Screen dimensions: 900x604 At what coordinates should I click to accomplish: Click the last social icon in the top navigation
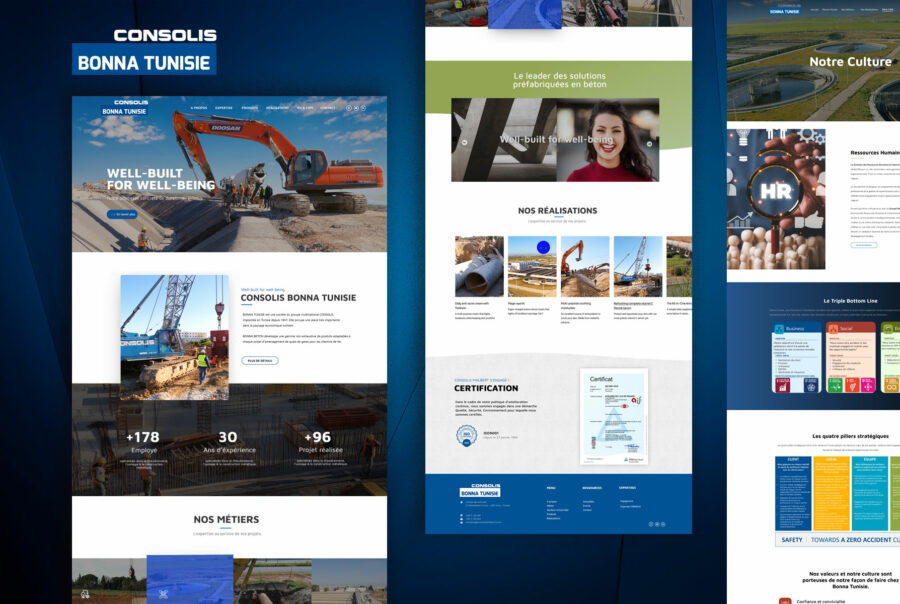(361, 107)
